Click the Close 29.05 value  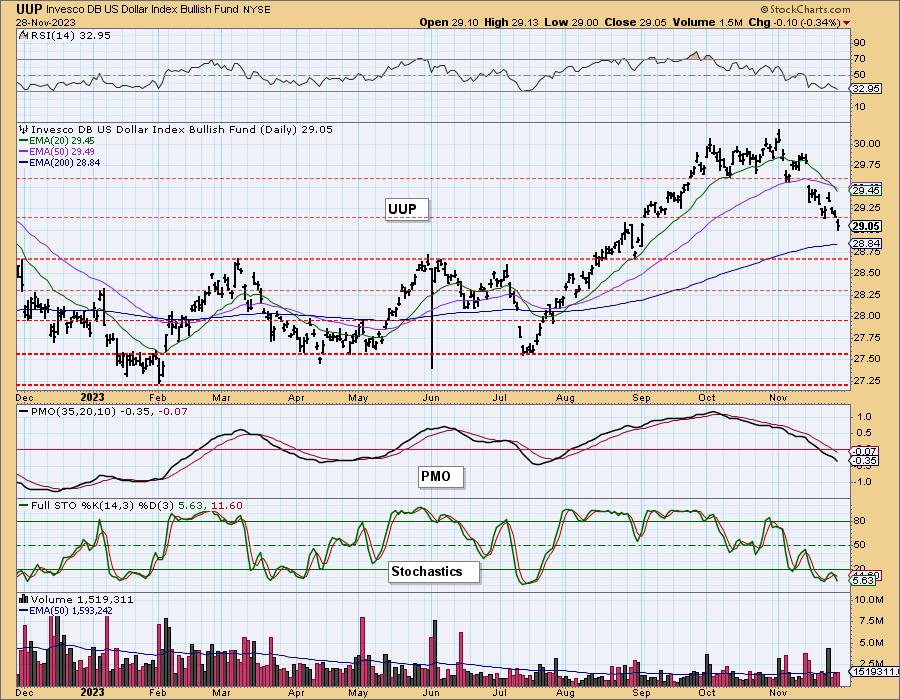click(635, 22)
